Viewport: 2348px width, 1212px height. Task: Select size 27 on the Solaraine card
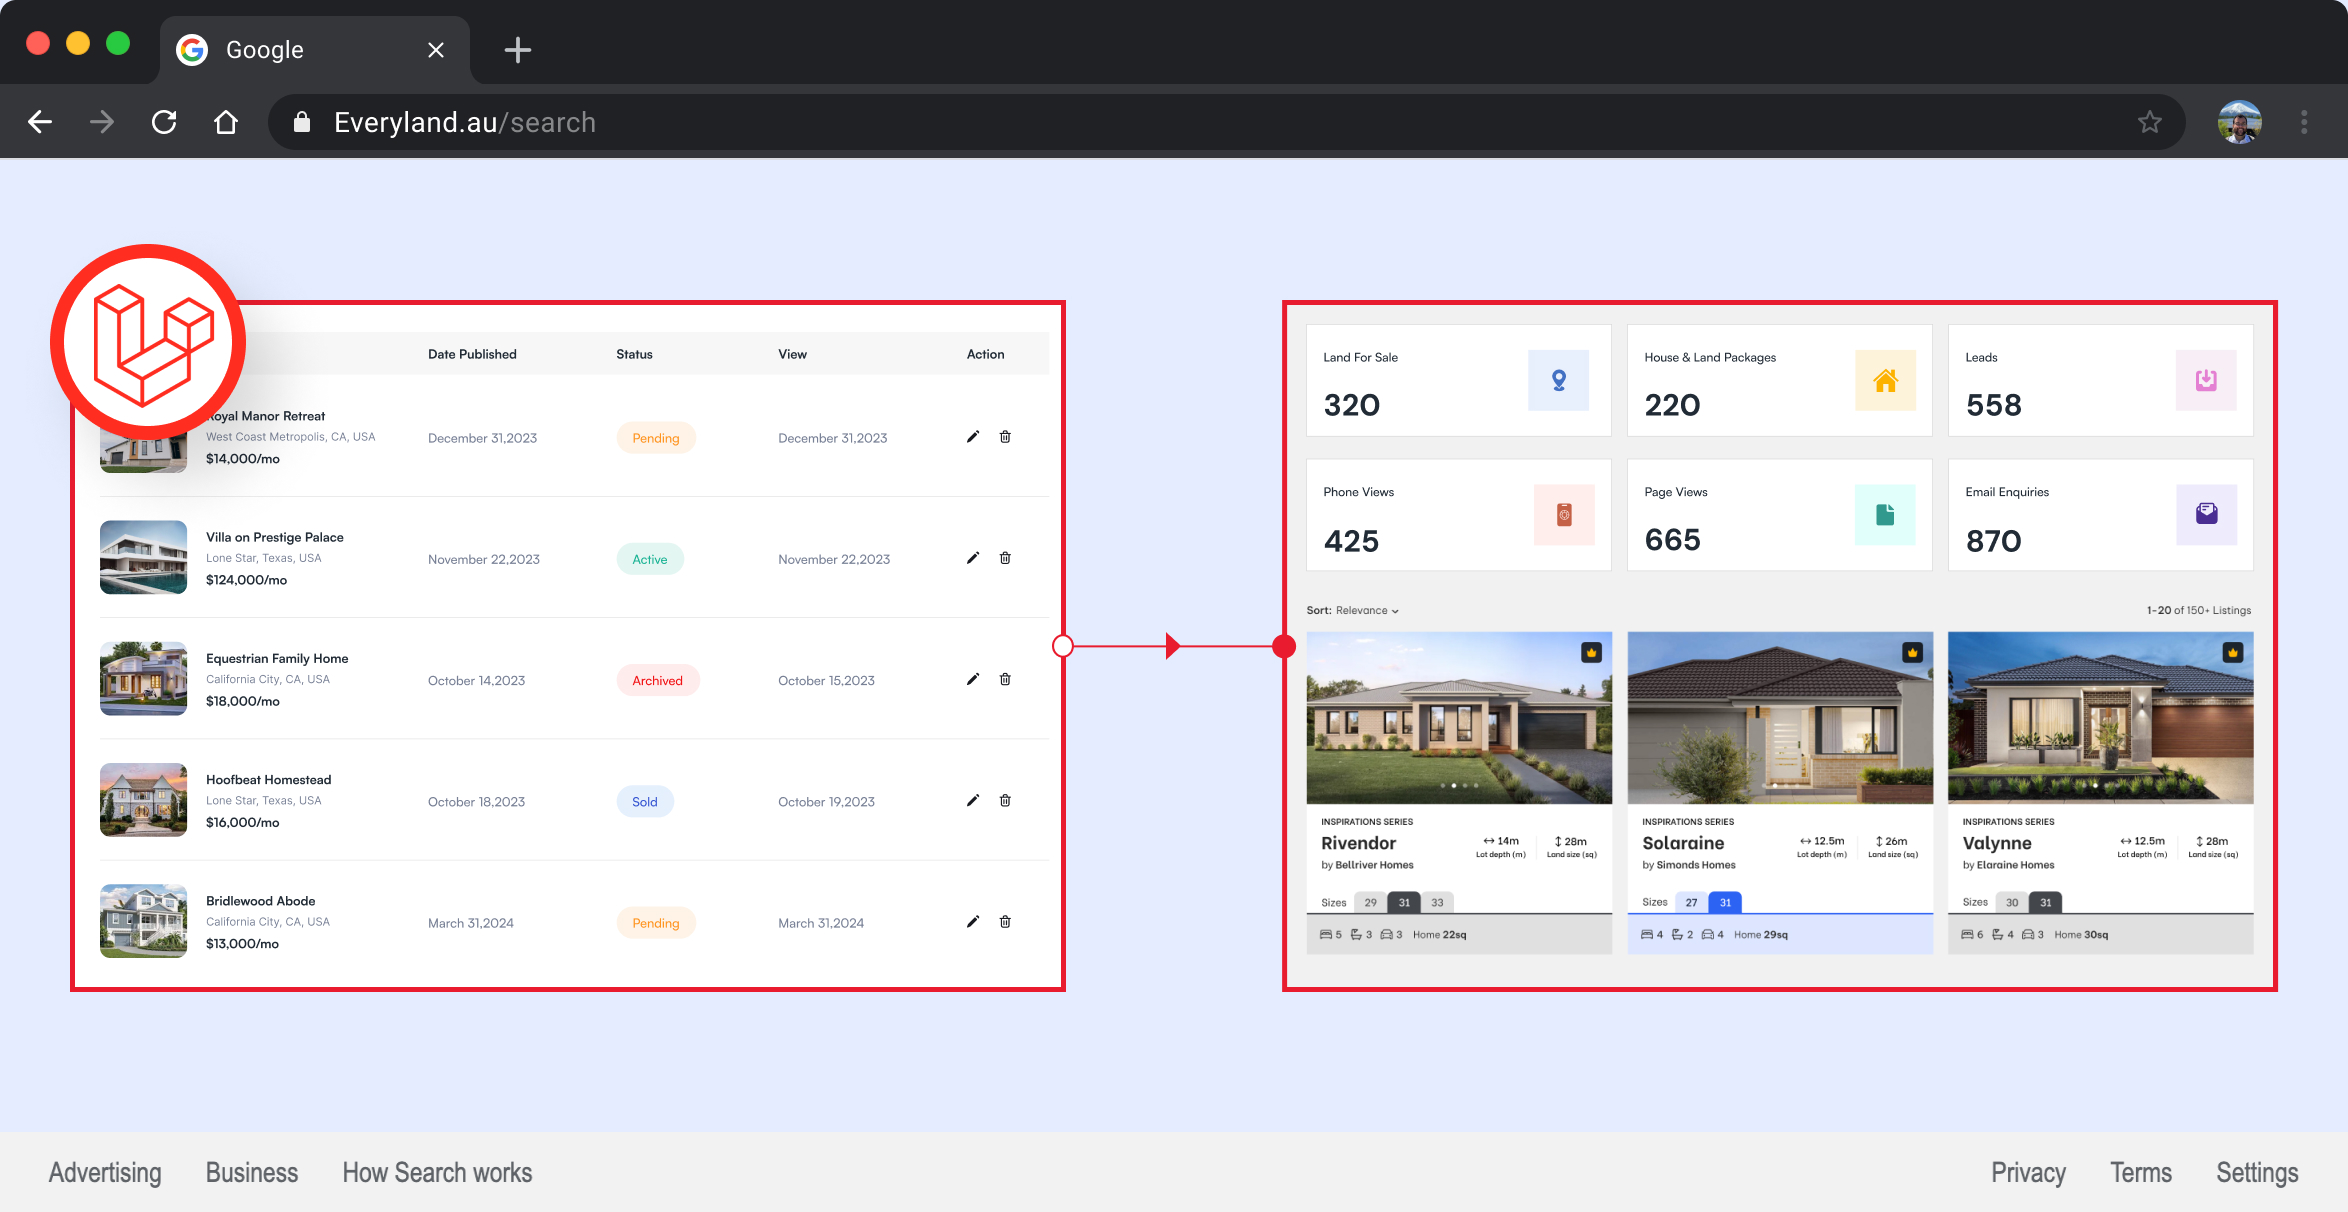point(1691,902)
